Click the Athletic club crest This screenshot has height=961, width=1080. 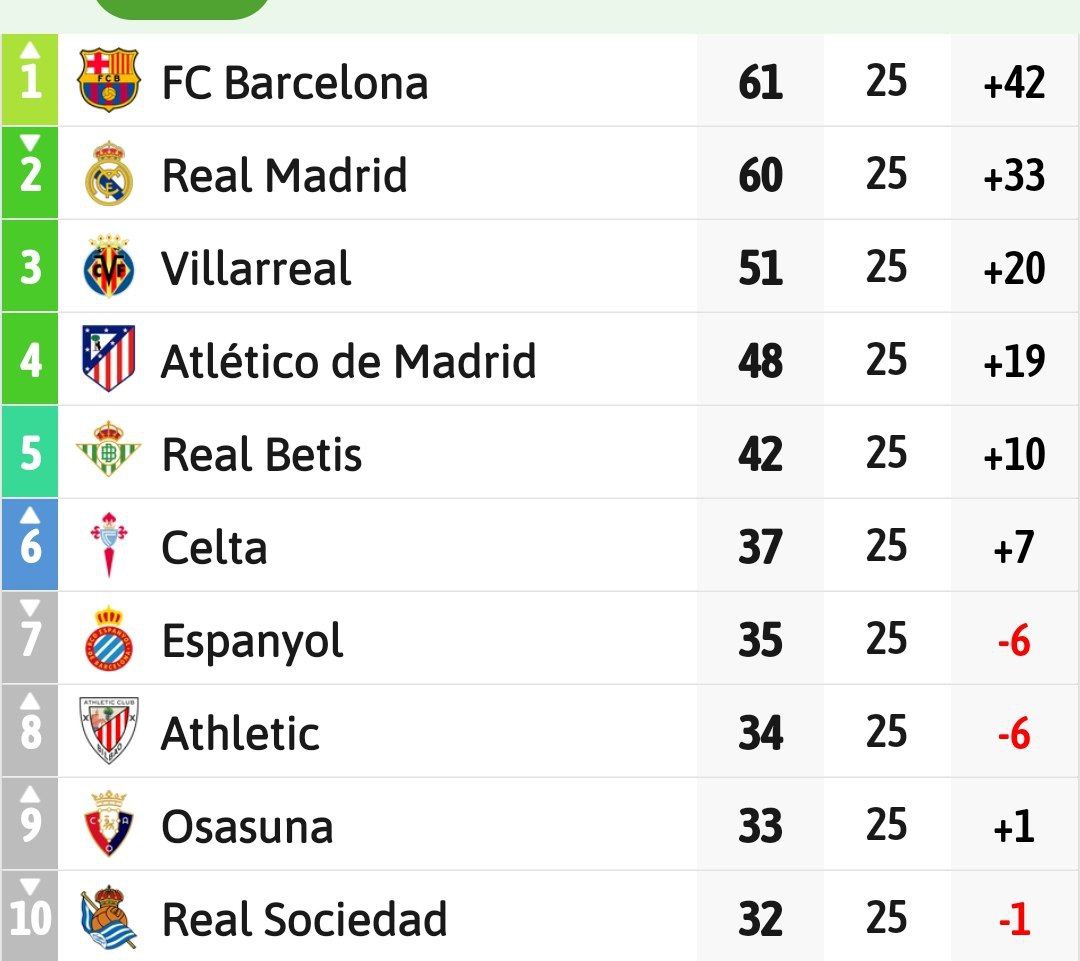pyautogui.click(x=109, y=732)
